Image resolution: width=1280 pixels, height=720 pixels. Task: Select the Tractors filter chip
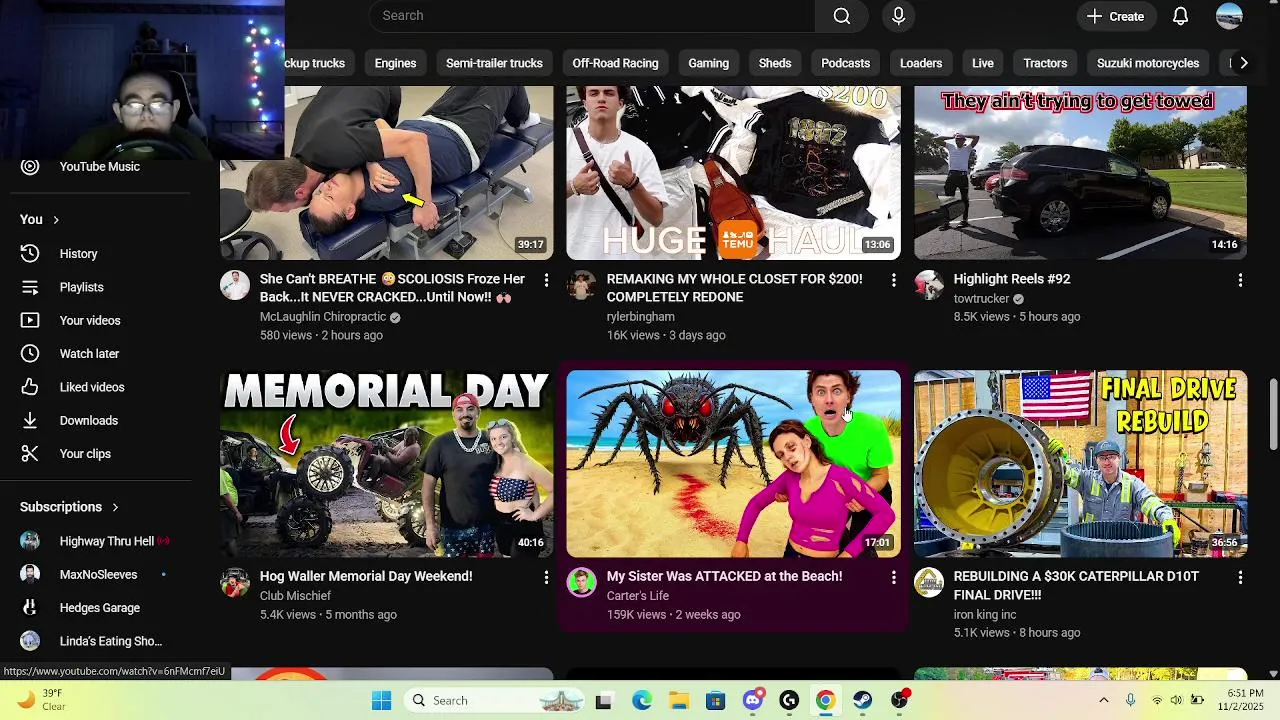pos(1045,63)
